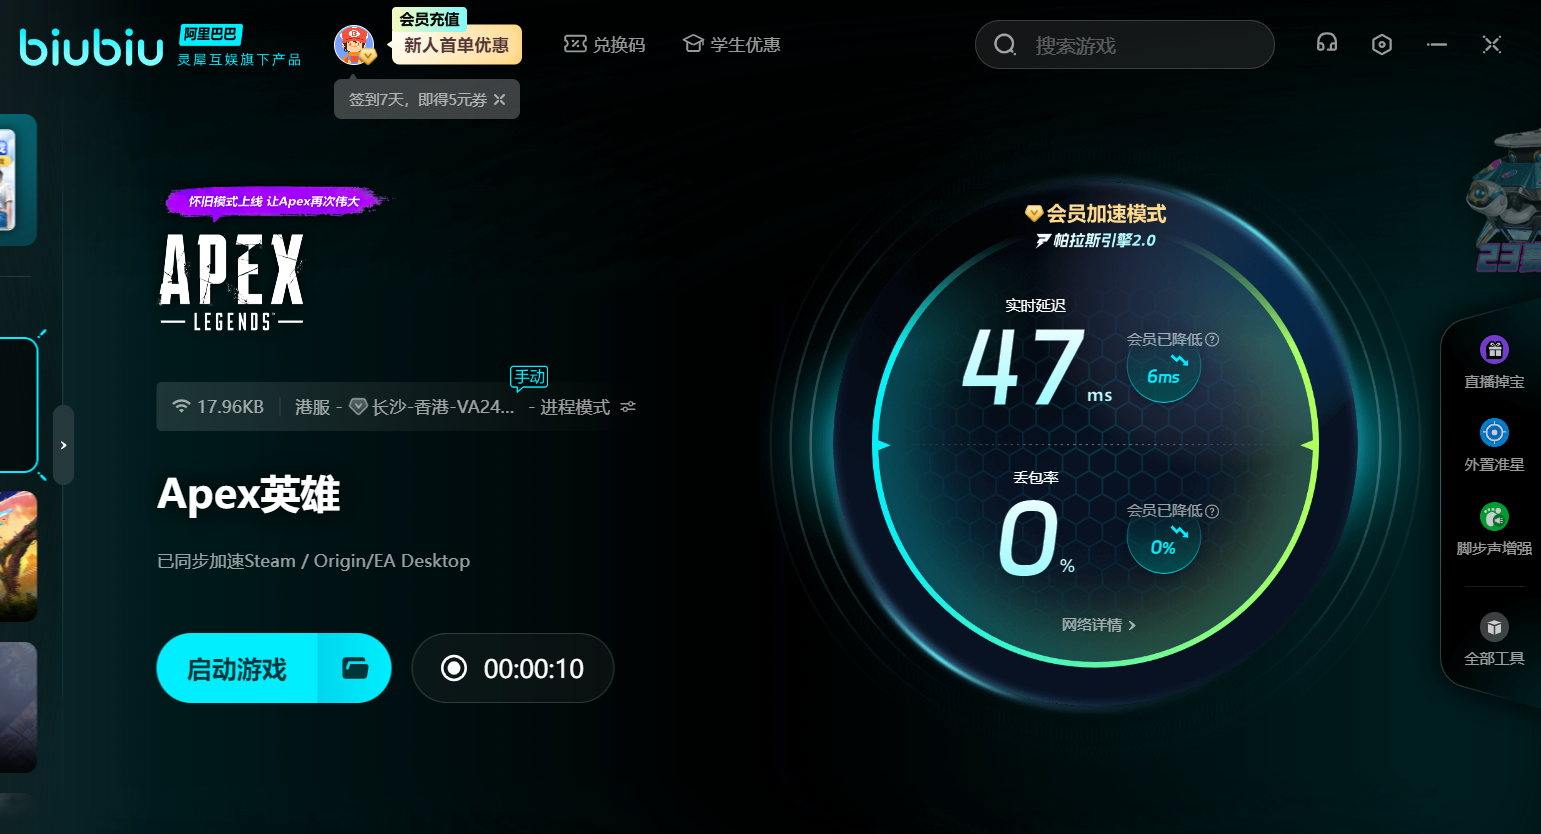Click the customer service headset icon
This screenshot has height=834, width=1541.
pos(1327,43)
